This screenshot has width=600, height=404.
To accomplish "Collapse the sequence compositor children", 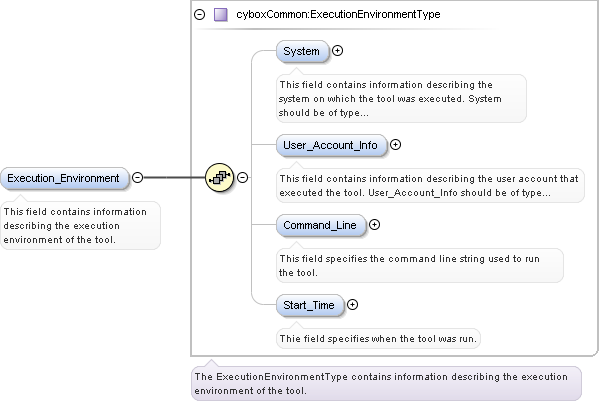I will [242, 178].
